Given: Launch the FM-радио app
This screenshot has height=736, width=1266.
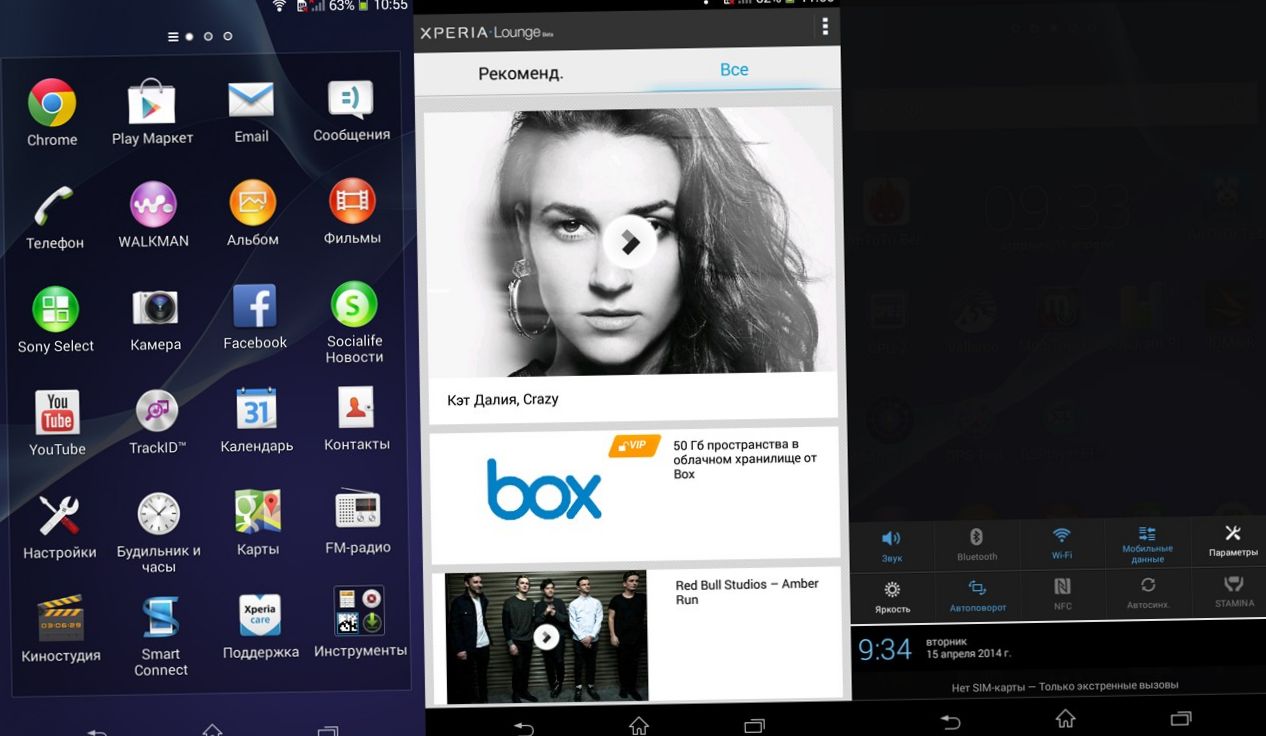Looking at the screenshot, I should [357, 510].
